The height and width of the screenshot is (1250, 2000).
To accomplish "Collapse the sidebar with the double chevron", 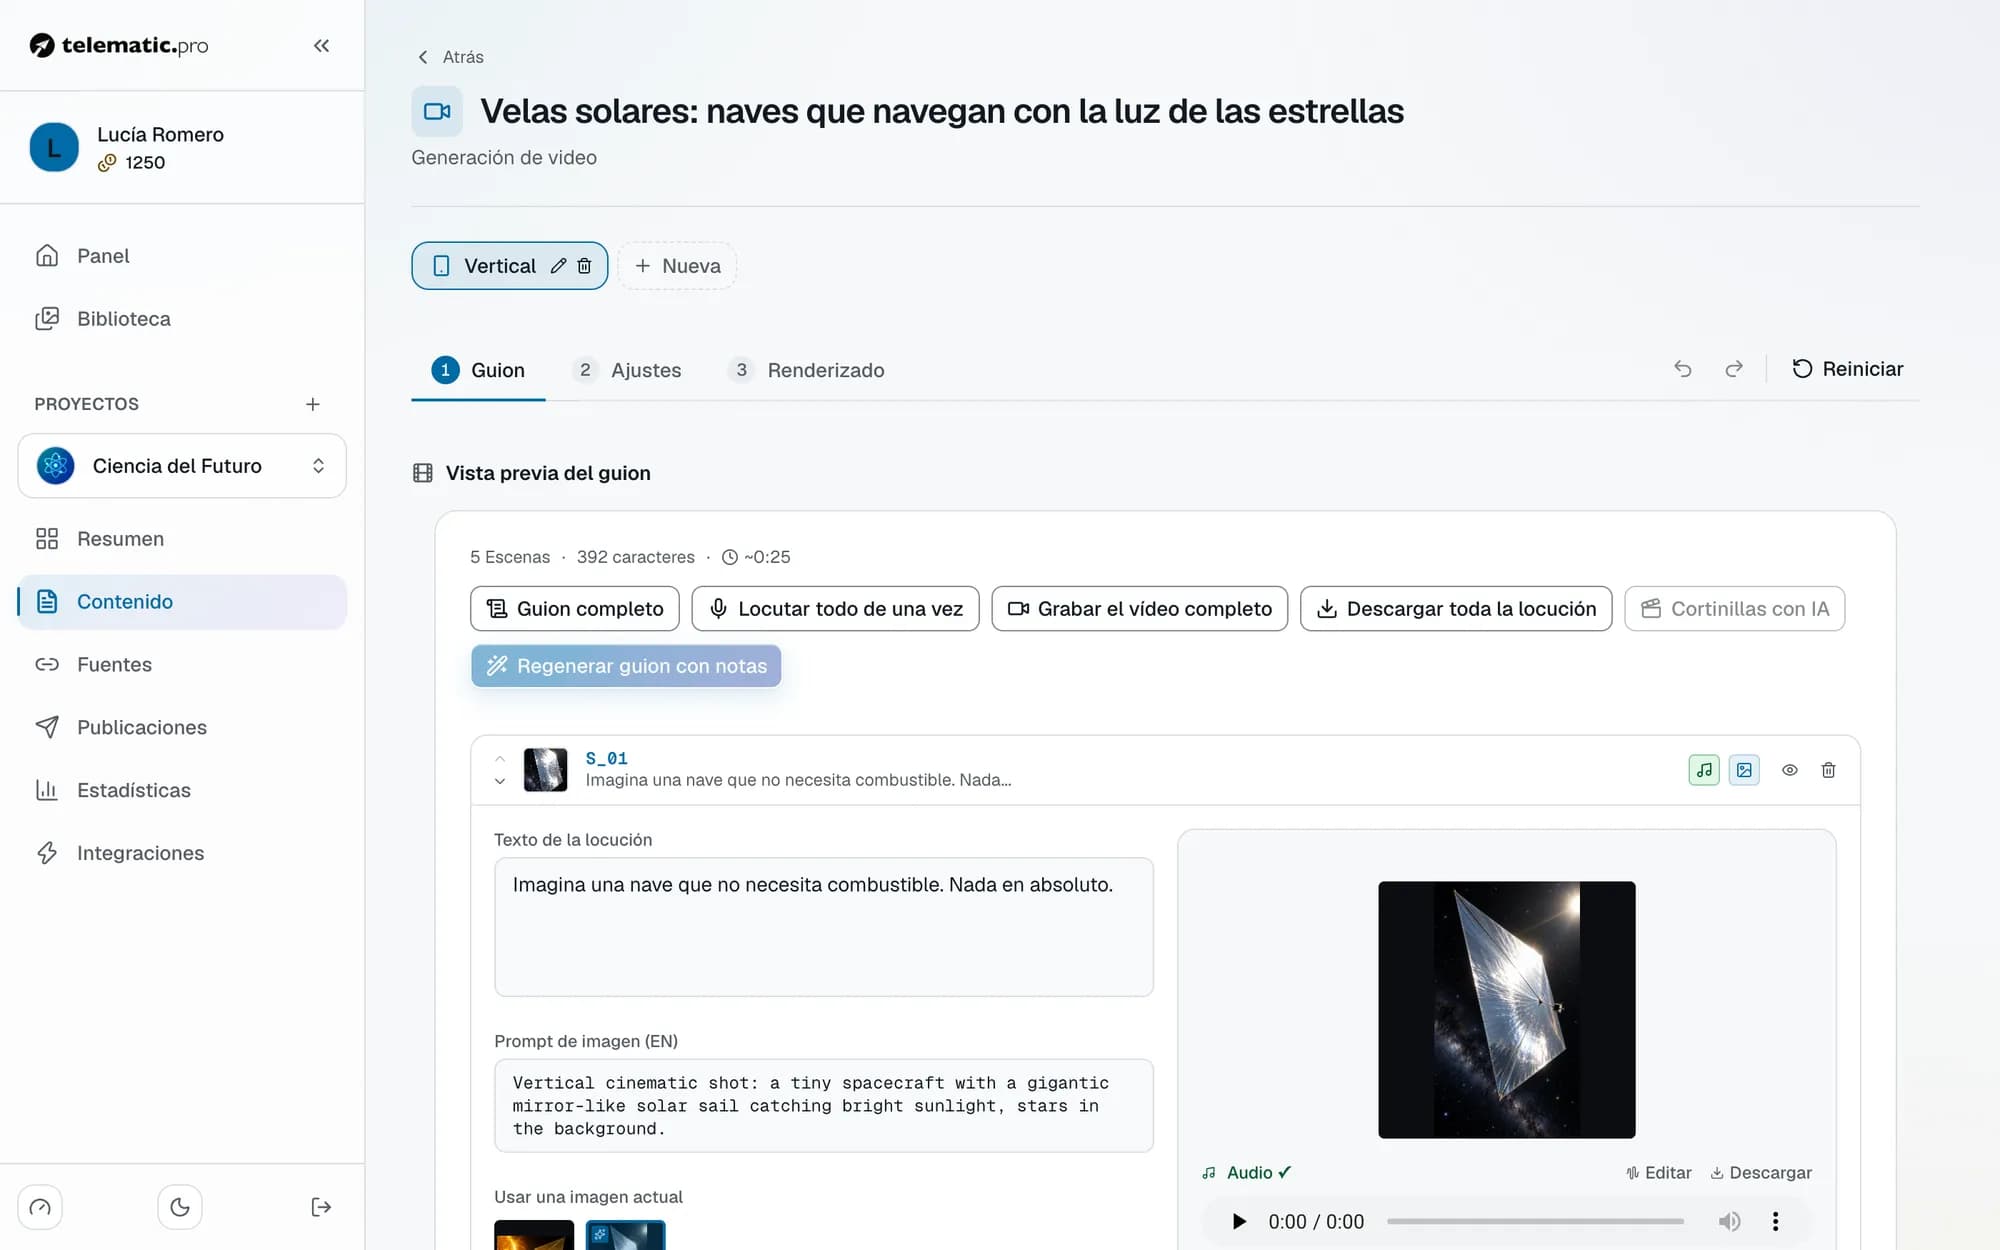I will (x=321, y=46).
